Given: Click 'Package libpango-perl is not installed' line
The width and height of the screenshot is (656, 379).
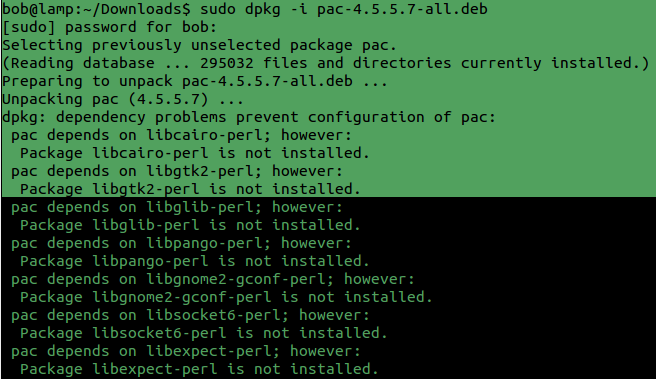Looking at the screenshot, I should pyautogui.click(x=195, y=261).
